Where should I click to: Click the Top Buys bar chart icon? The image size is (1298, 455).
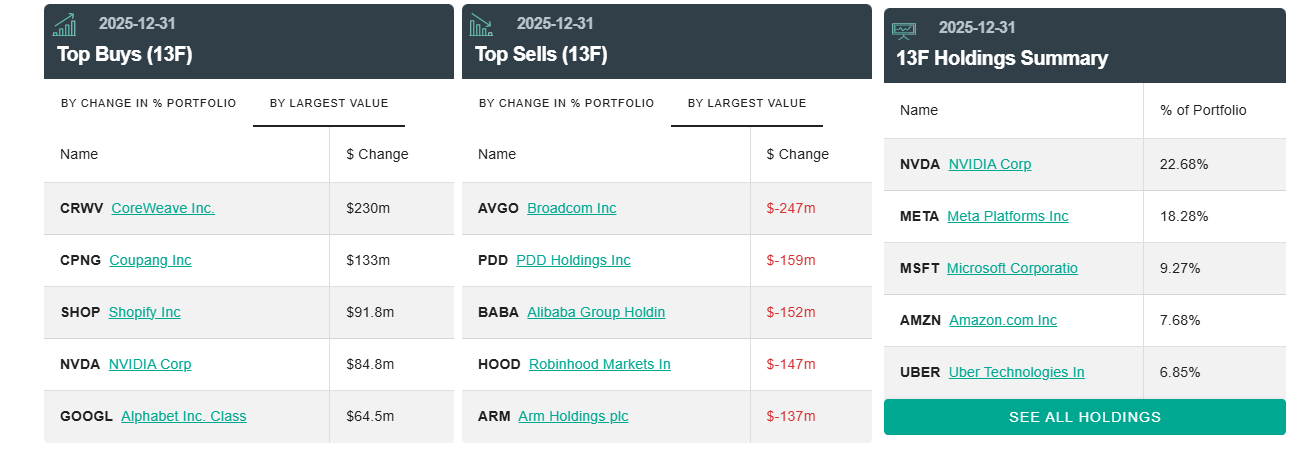(66, 25)
